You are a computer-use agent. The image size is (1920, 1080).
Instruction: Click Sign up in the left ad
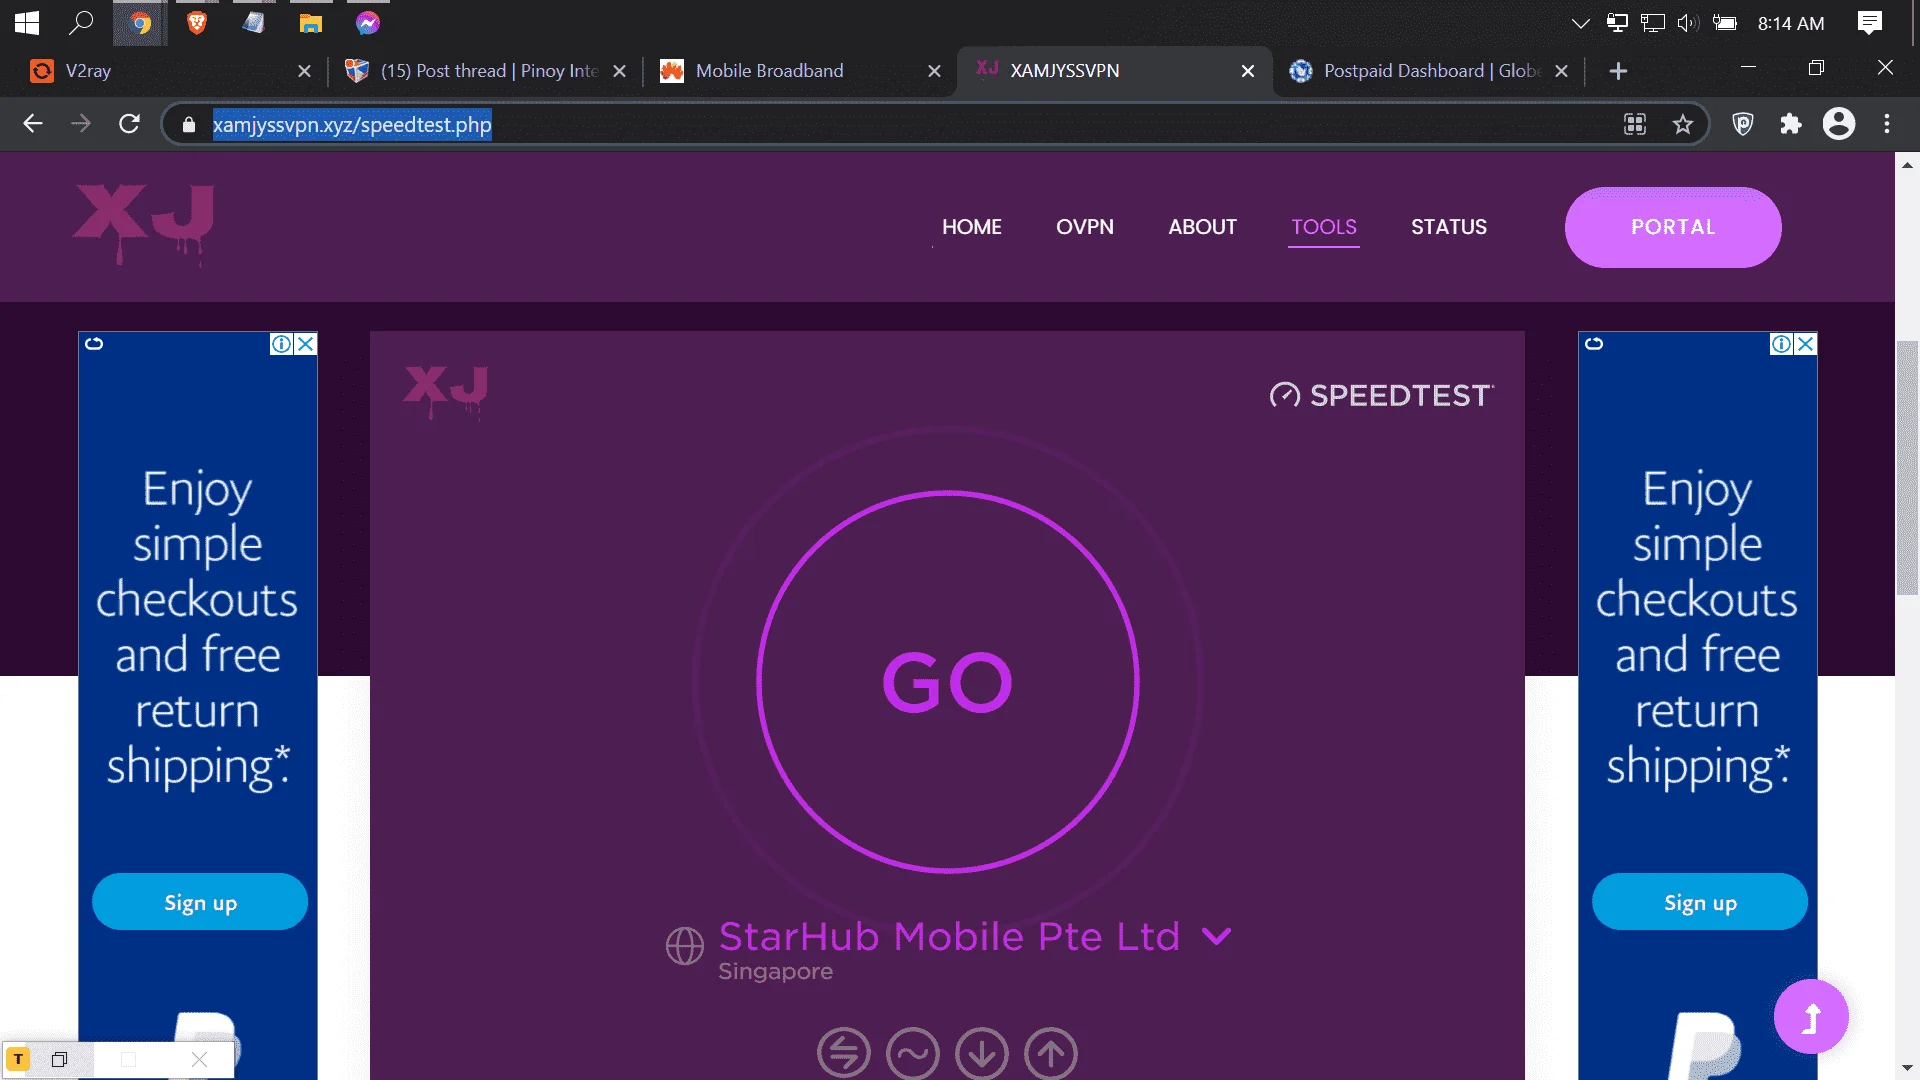pos(200,902)
